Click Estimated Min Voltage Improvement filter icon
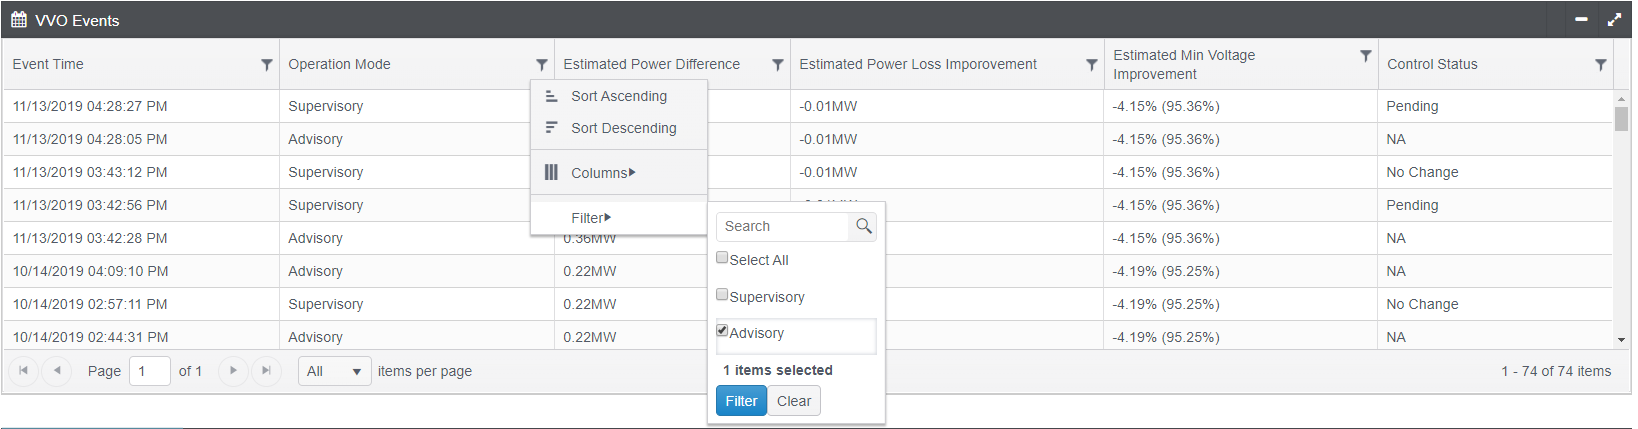 pos(1365,56)
